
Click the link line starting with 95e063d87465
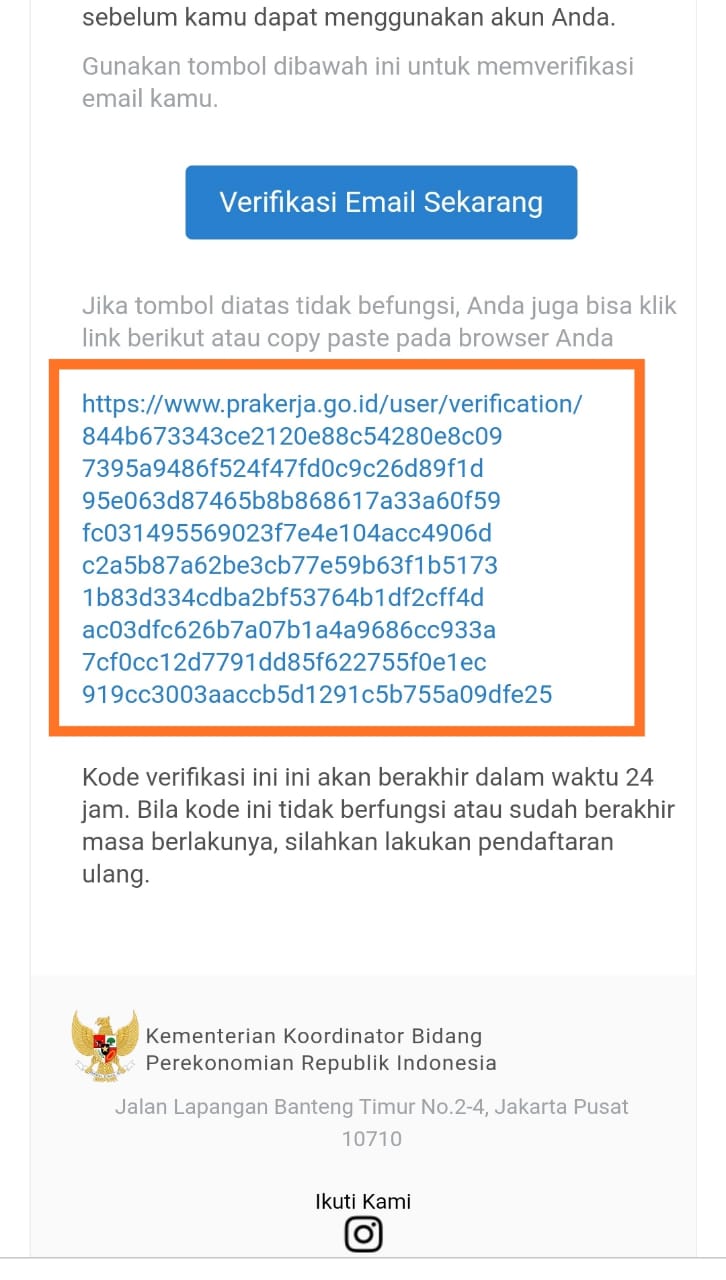click(292, 501)
